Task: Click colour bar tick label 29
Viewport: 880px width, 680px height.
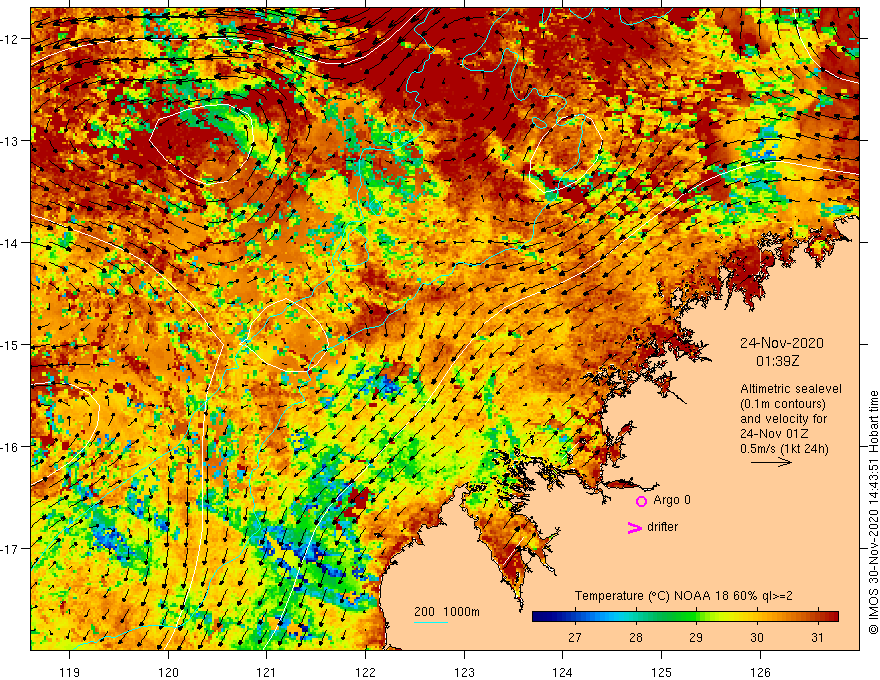Action: [696, 637]
